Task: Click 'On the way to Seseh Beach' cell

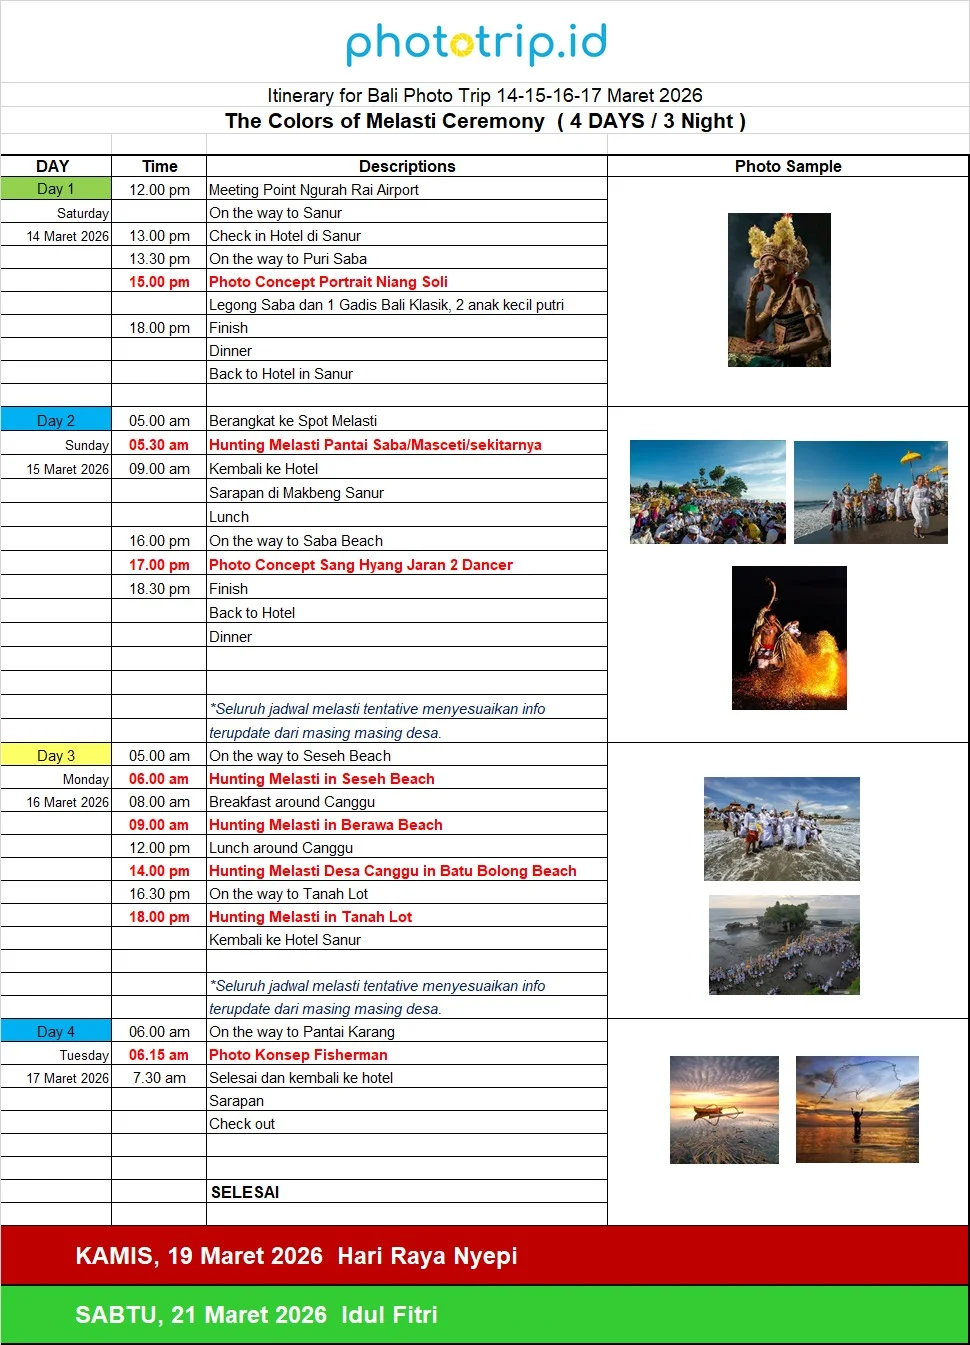Action: [x=407, y=755]
